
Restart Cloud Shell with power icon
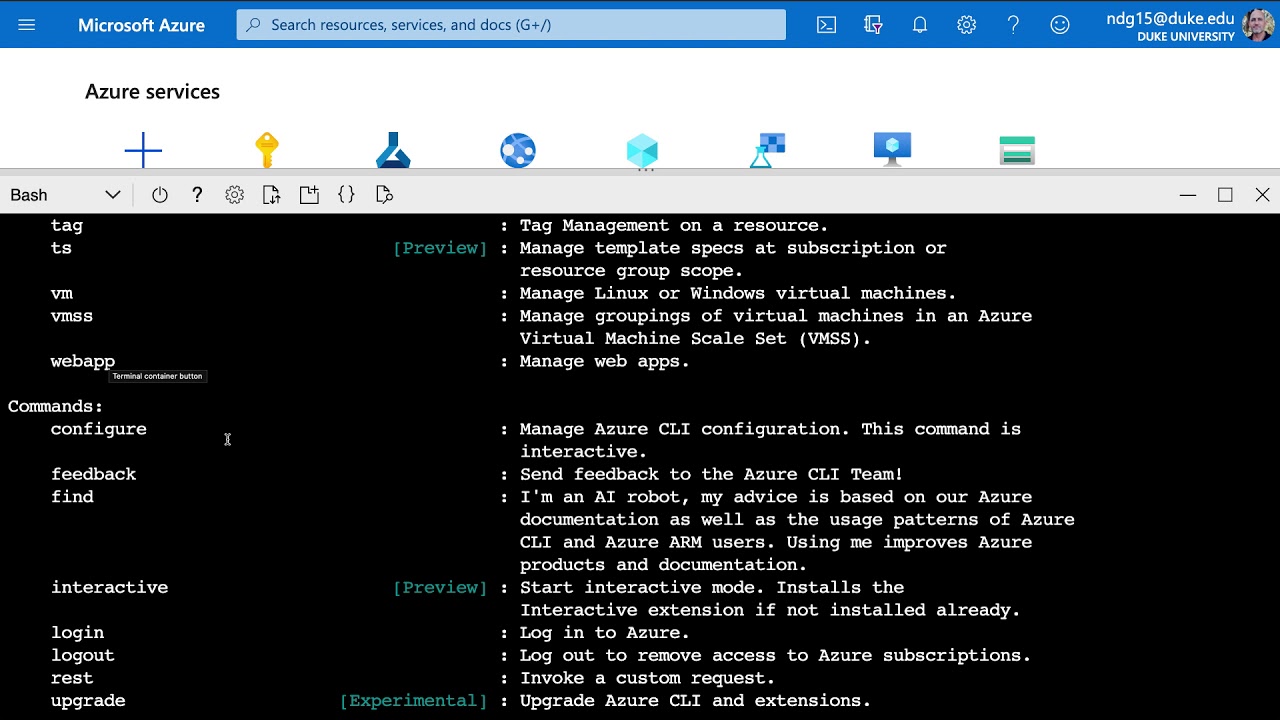point(160,195)
